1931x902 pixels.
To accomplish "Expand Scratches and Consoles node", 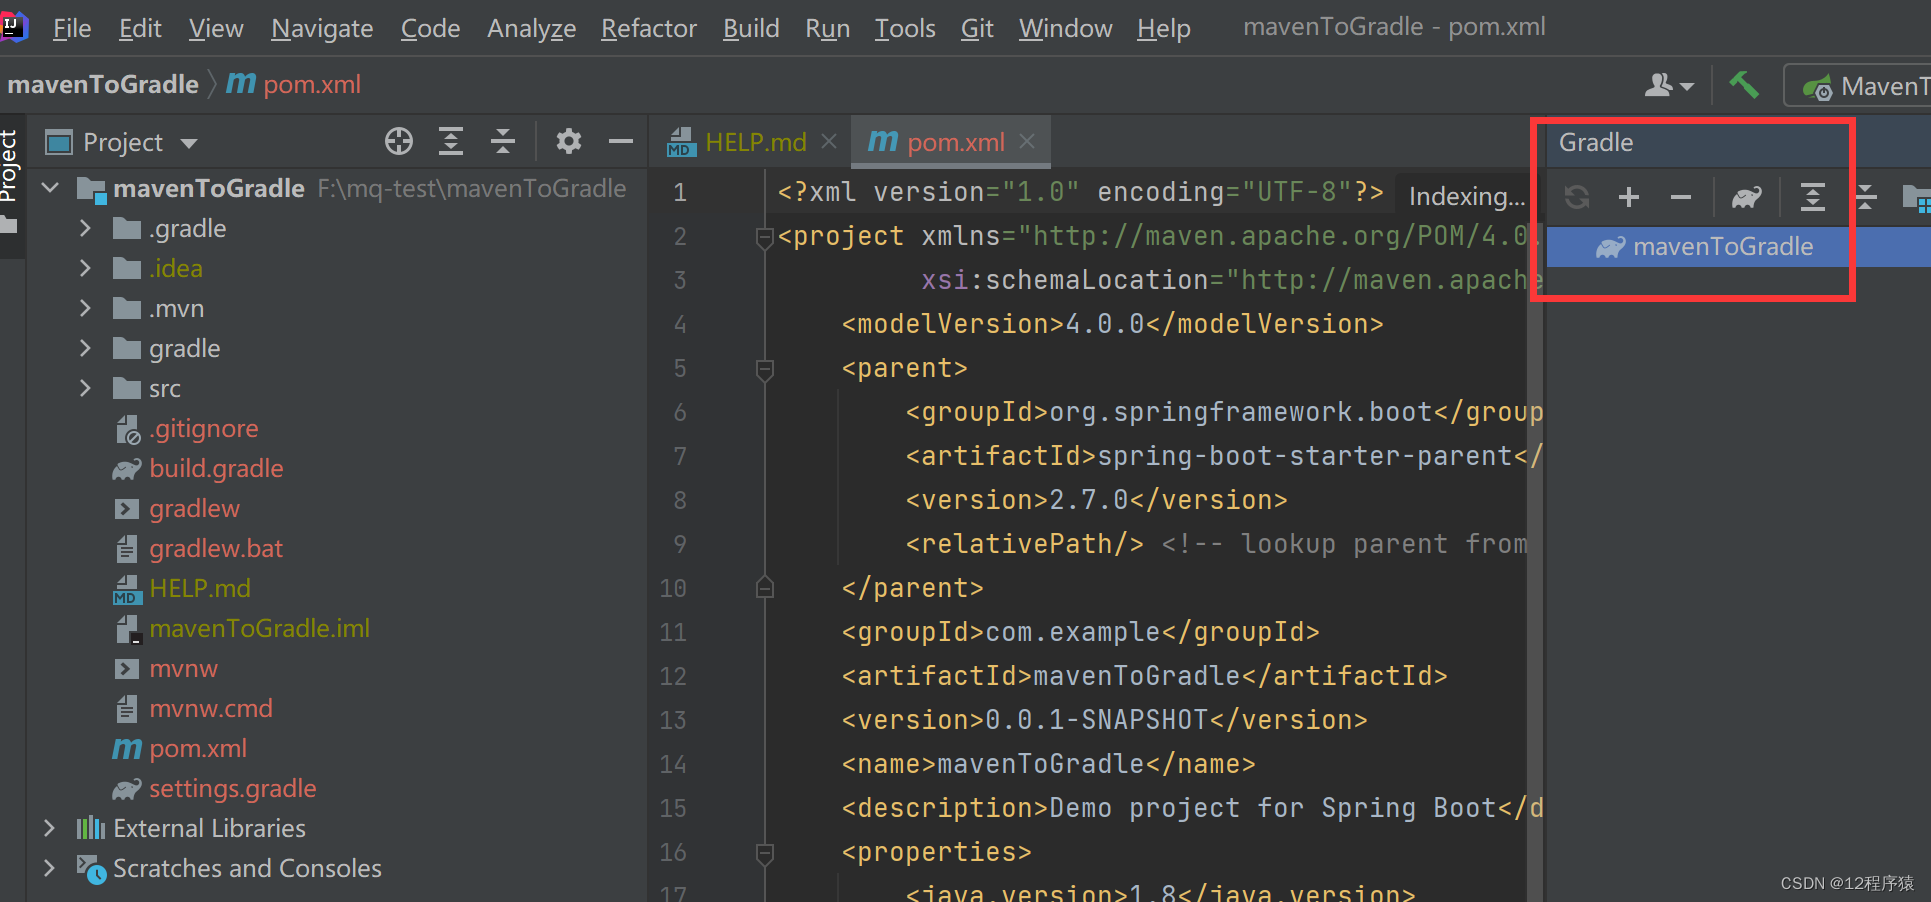I will pyautogui.click(x=49, y=868).
